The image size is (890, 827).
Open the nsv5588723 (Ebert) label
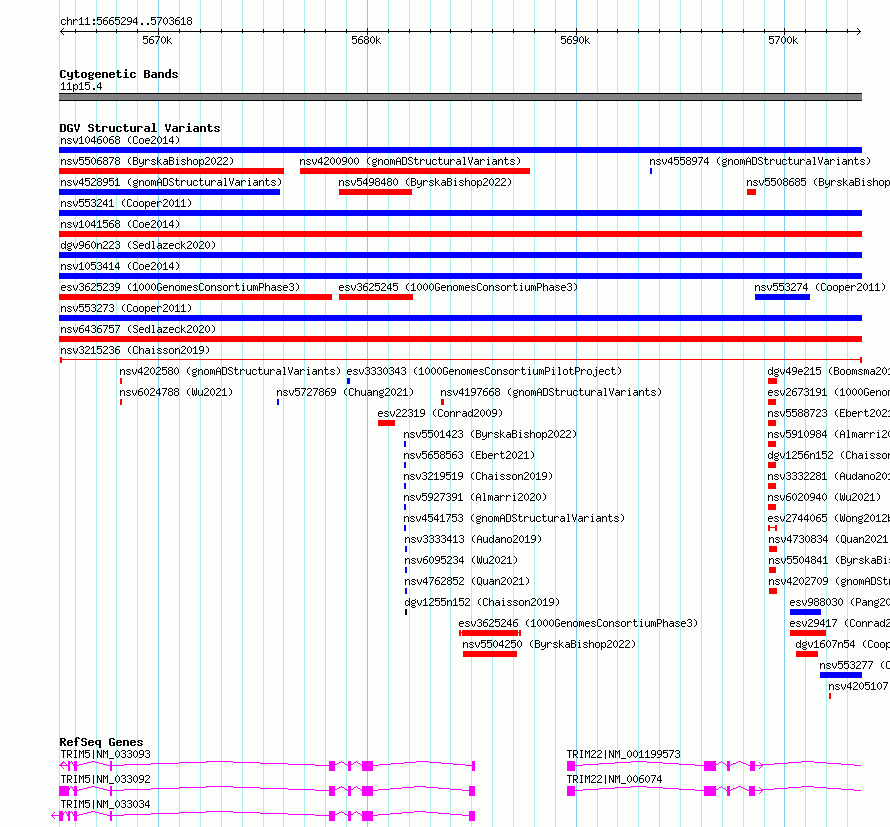click(x=829, y=413)
